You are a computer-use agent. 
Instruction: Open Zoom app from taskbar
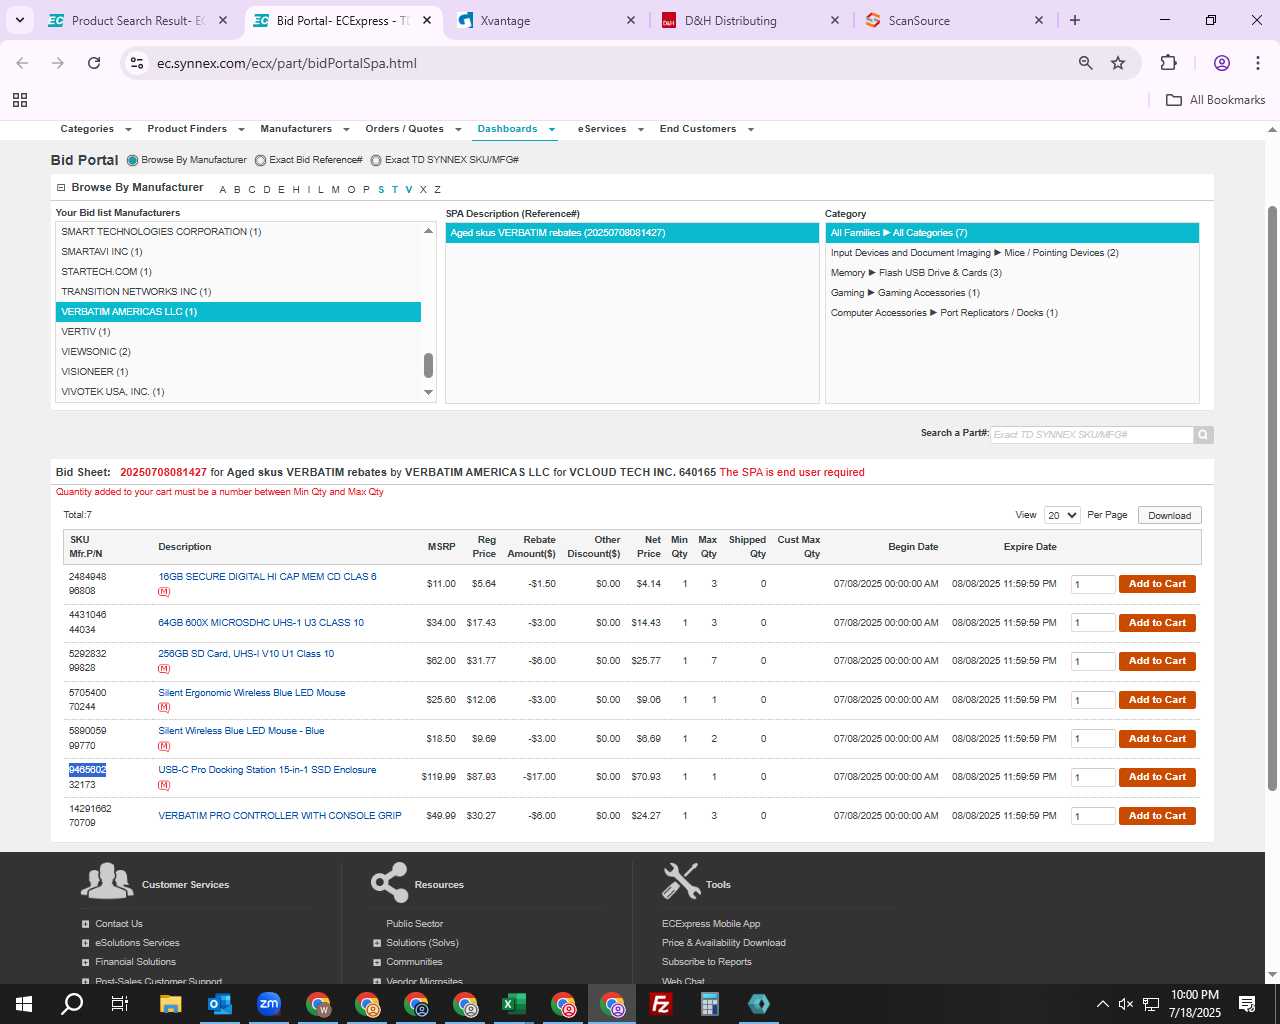click(268, 1004)
